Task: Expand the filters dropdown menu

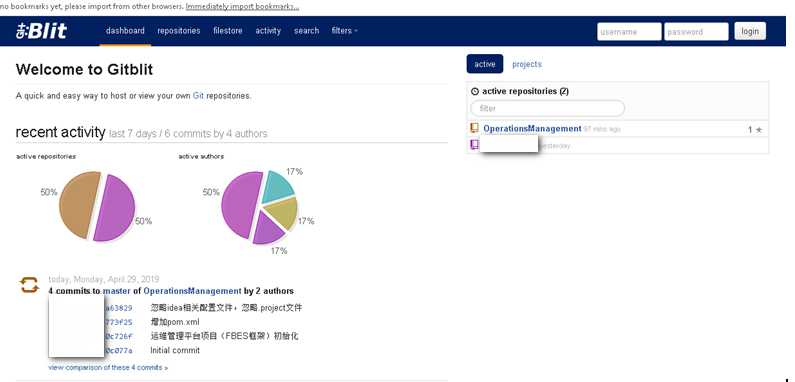Action: click(344, 30)
